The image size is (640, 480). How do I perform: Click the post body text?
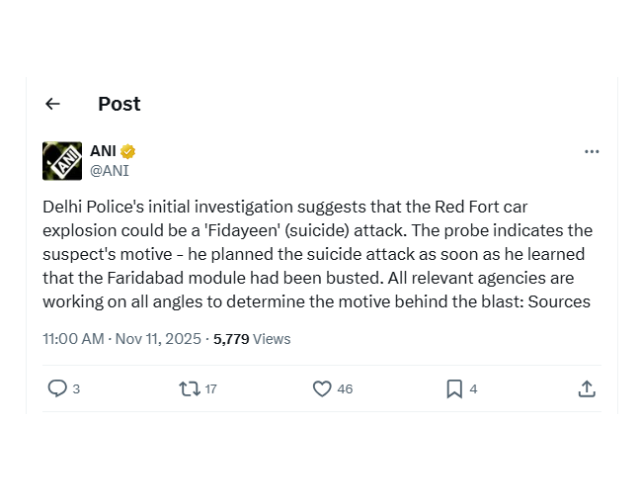pyautogui.click(x=318, y=254)
